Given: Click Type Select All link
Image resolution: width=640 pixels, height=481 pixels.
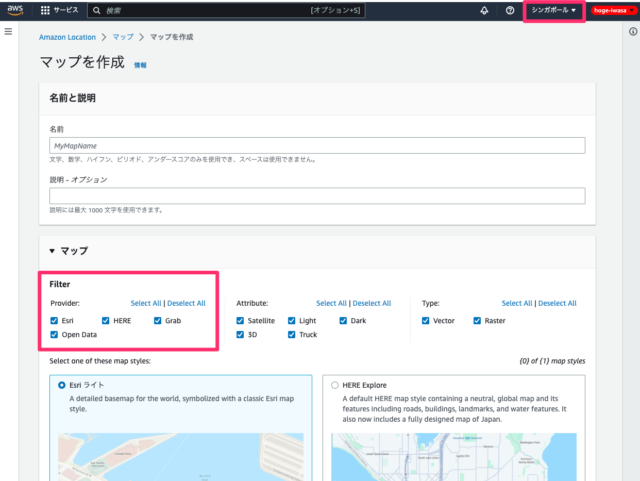Looking at the screenshot, I should tap(517, 303).
